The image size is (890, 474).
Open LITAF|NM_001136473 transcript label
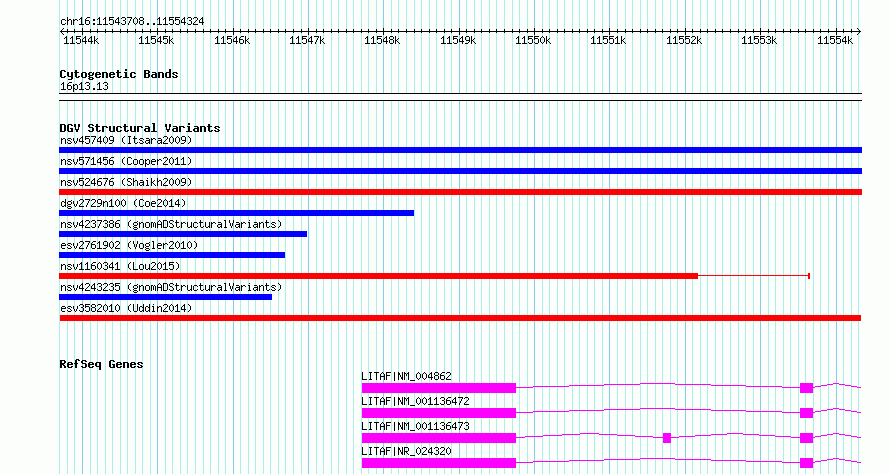pyautogui.click(x=415, y=426)
